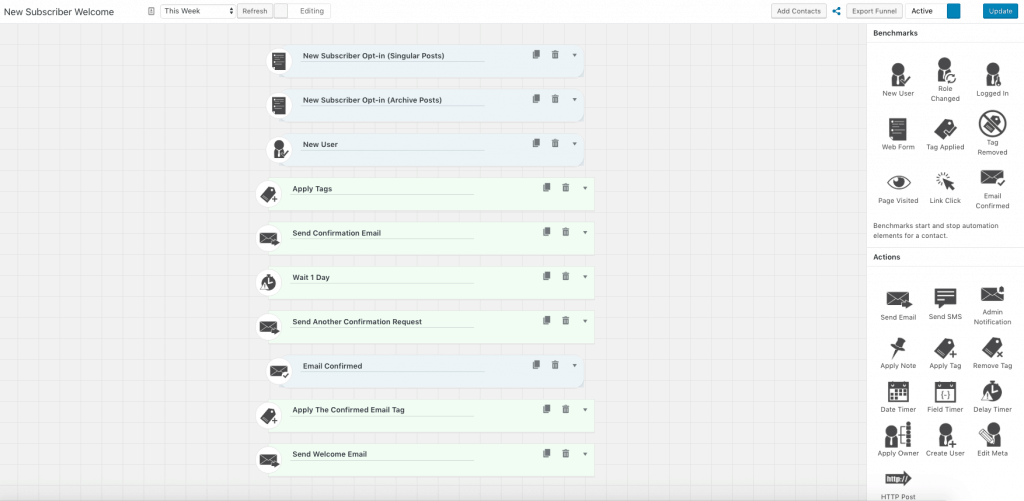Click the Export Funnel button
The height and width of the screenshot is (501, 1024).
pos(874,11)
